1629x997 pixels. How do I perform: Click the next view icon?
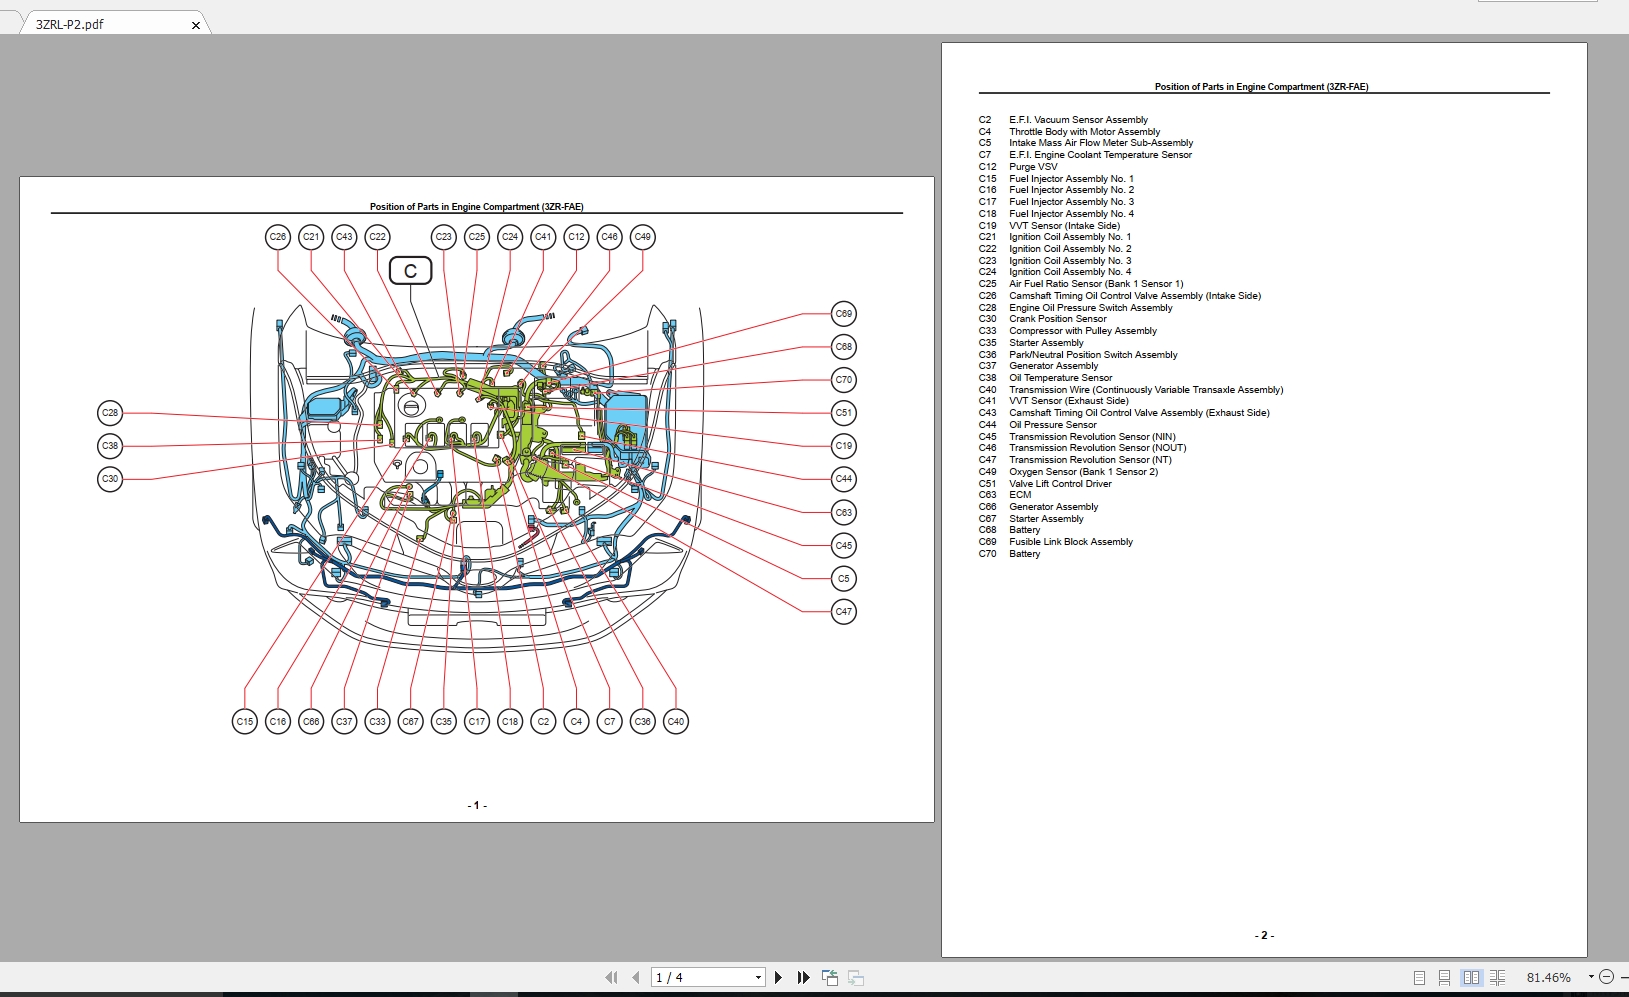856,977
